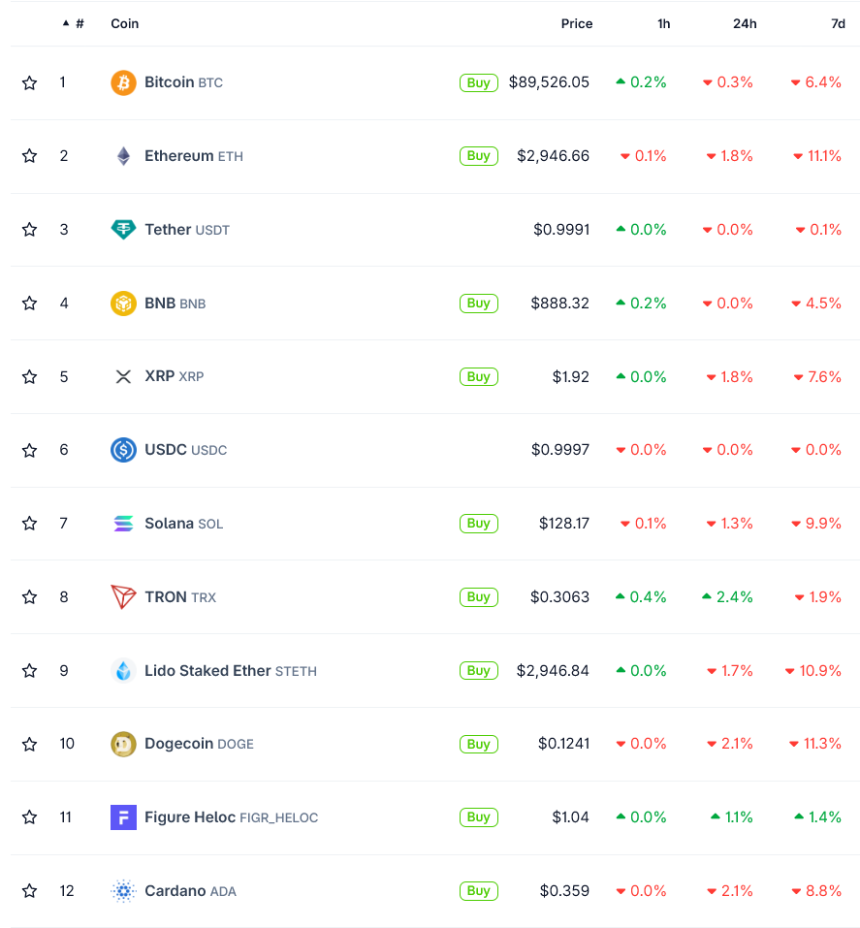Click the Bitcoin logo icon
The width and height of the screenshot is (860, 928).
tap(123, 83)
